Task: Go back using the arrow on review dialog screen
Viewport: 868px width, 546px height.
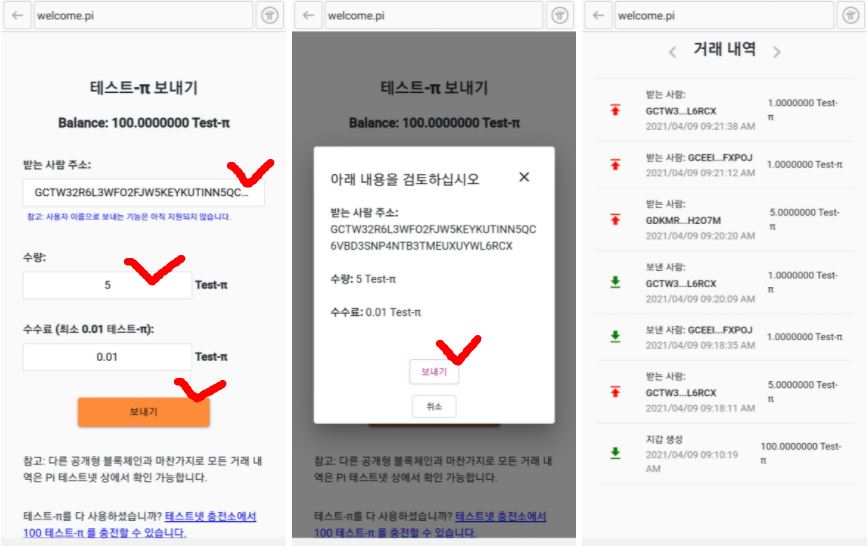Action: point(308,16)
